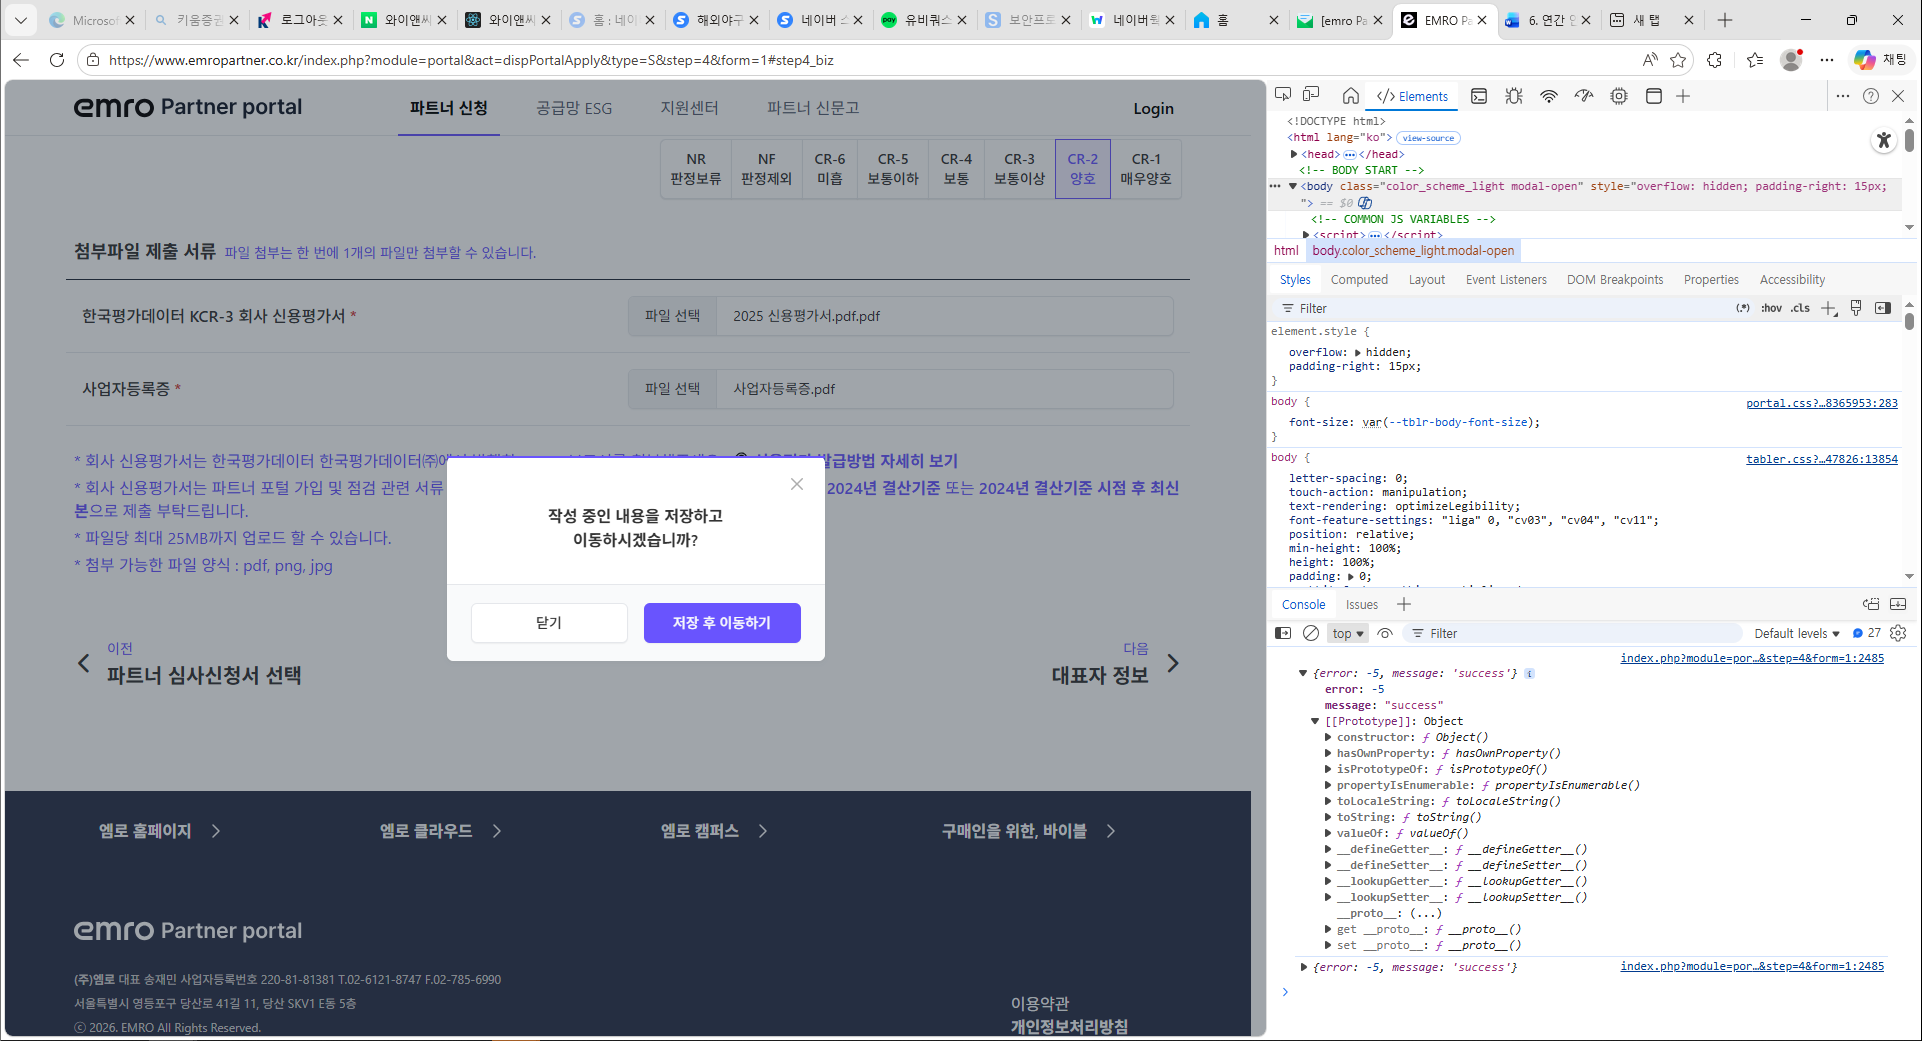The image size is (1922, 1041).
Task: Open DevTools customize three-dot menu
Action: click(x=1843, y=96)
